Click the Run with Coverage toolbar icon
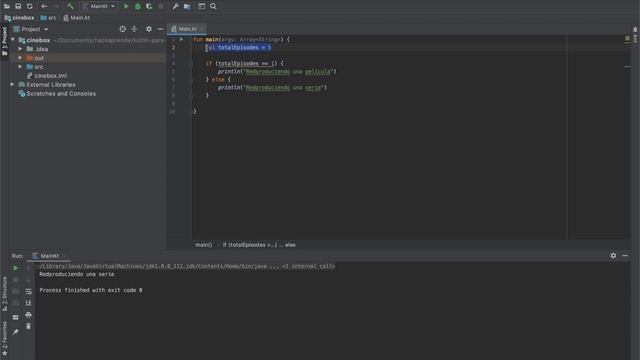The image size is (640, 360). [149, 6]
